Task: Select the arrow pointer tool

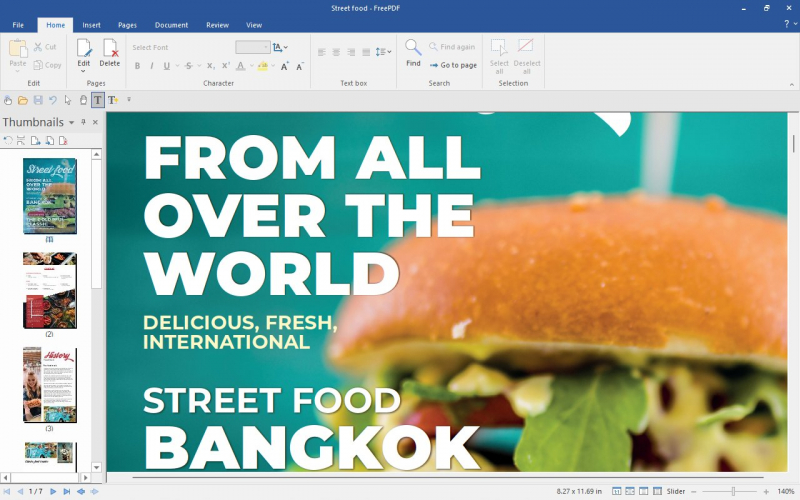Action: [68, 100]
